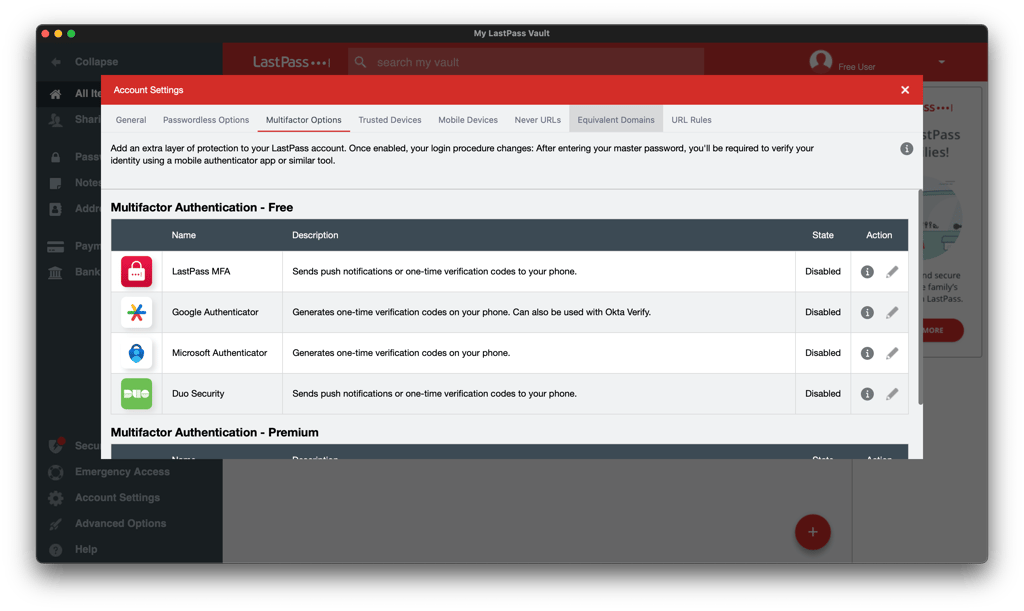Click 'Multifactor Authentication - Free' heading
The width and height of the screenshot is (1024, 611).
(202, 208)
